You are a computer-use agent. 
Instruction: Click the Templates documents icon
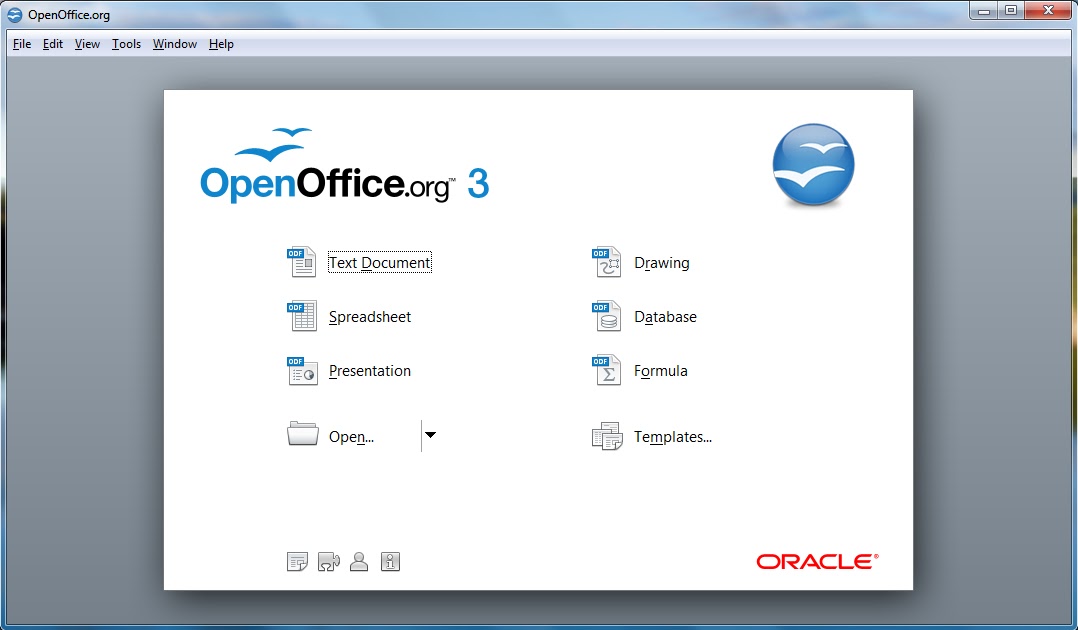[607, 436]
